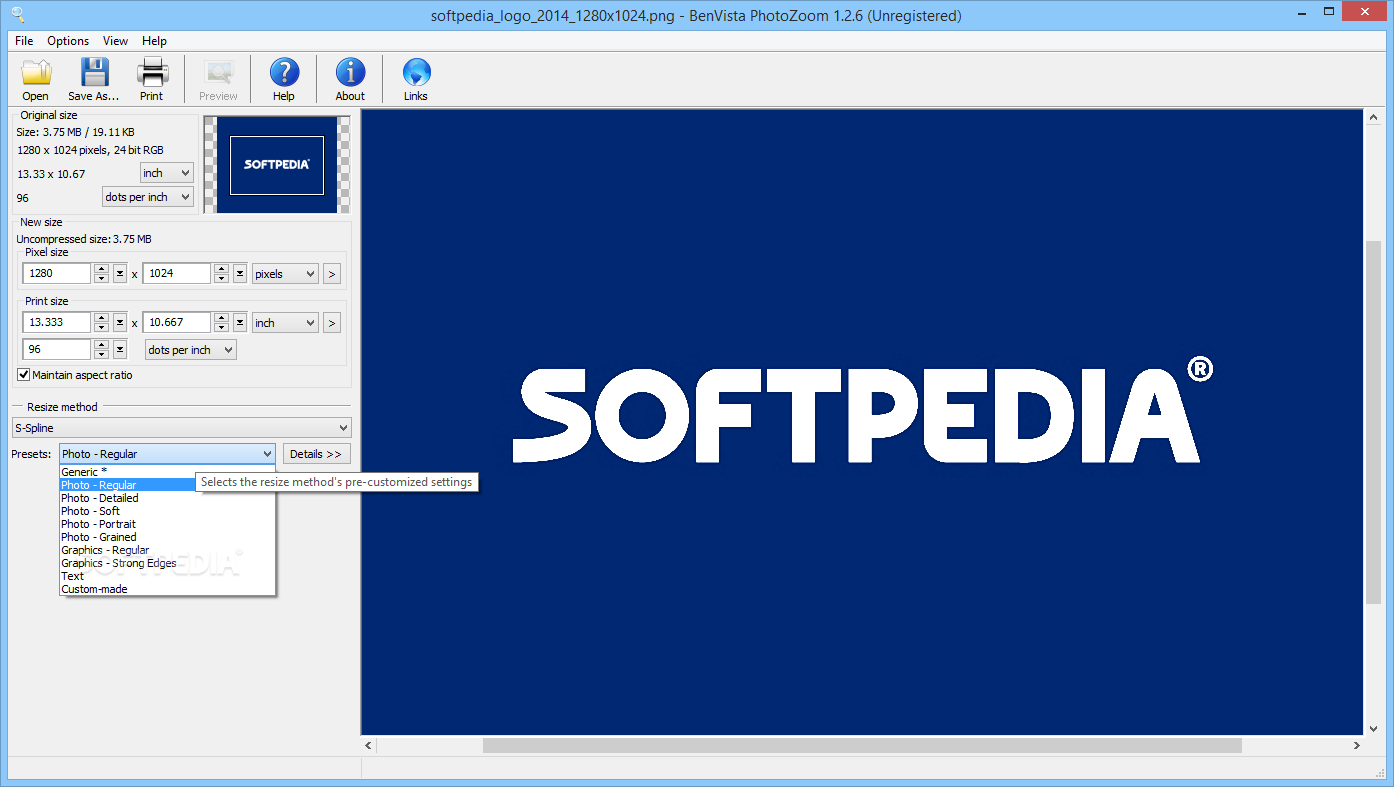
Task: Click the print height field showing 10.667
Action: (x=177, y=323)
